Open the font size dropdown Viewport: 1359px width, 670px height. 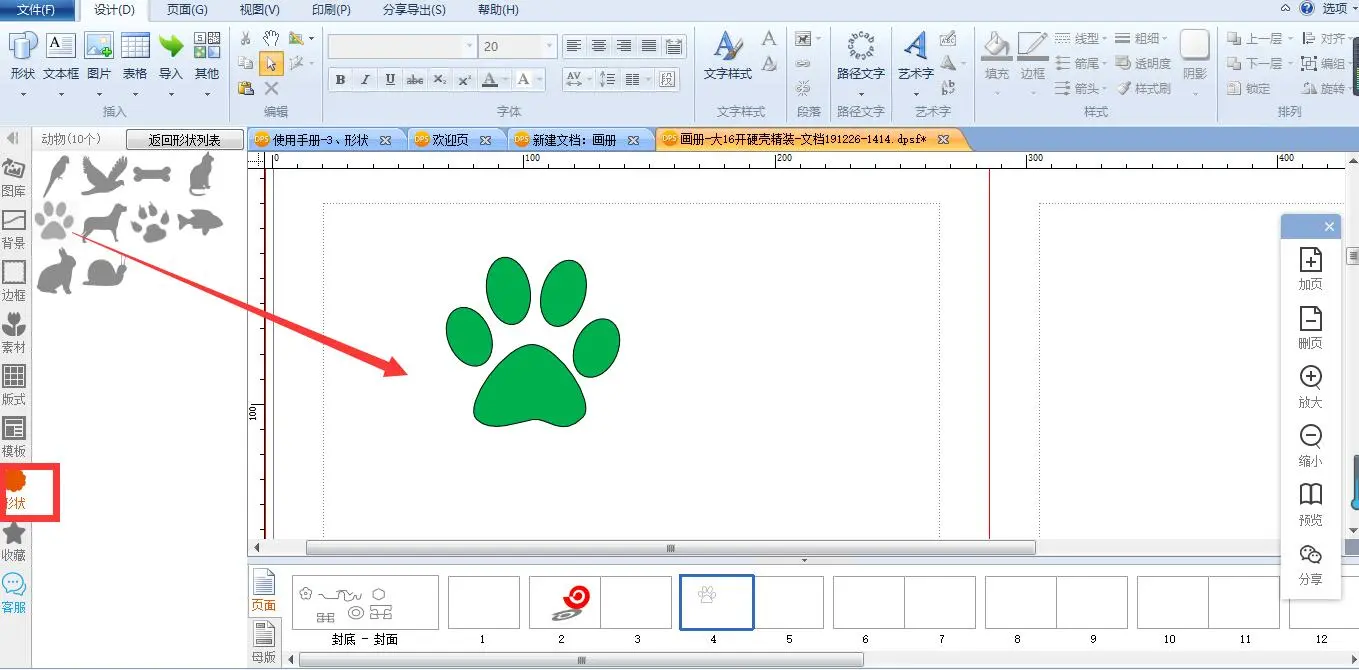click(x=549, y=47)
